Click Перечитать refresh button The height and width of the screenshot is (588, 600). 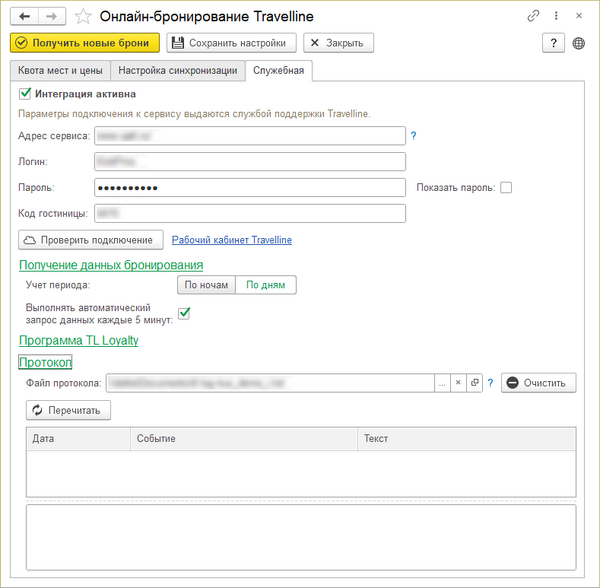68,410
